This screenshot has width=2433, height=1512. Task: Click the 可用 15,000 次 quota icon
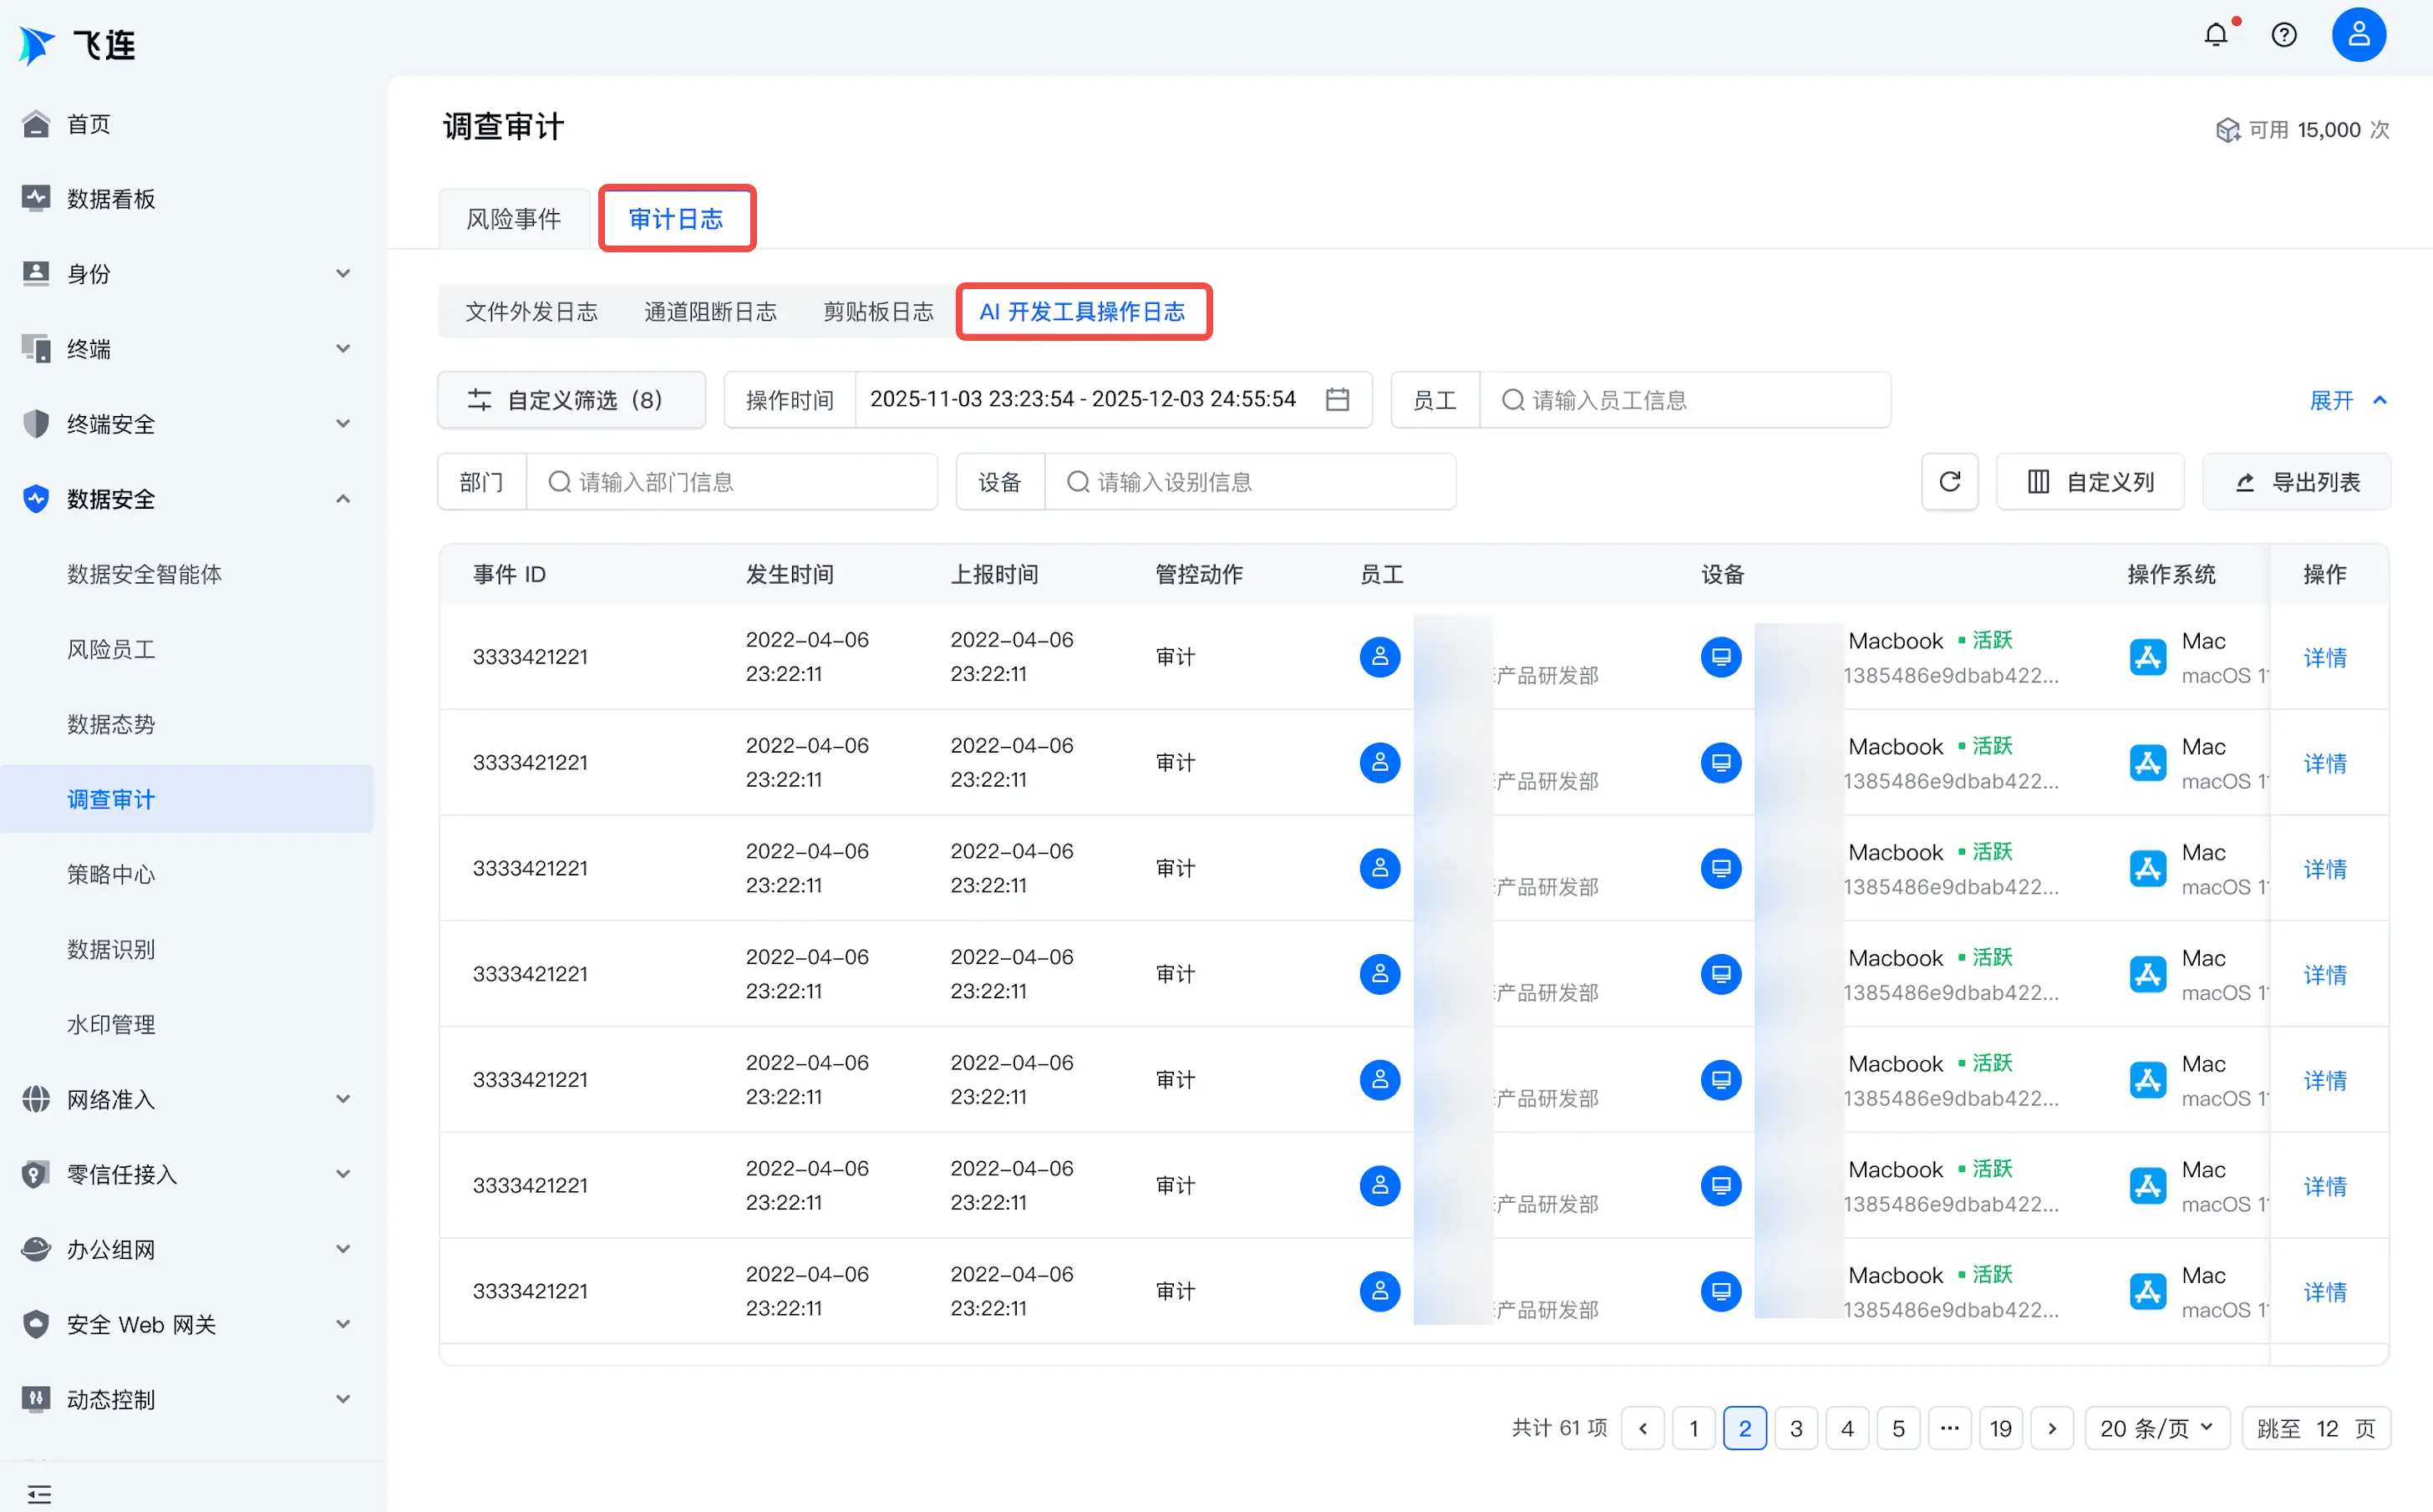pyautogui.click(x=2227, y=130)
